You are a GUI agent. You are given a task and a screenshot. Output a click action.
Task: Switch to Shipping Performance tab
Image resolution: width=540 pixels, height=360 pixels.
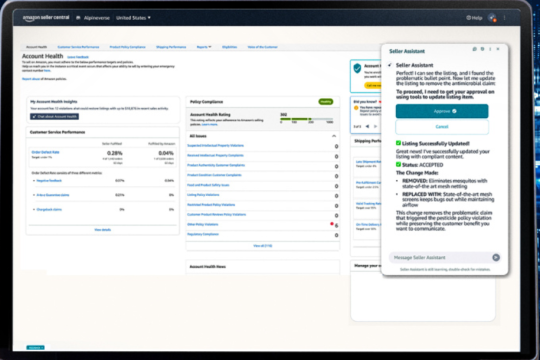(x=171, y=47)
